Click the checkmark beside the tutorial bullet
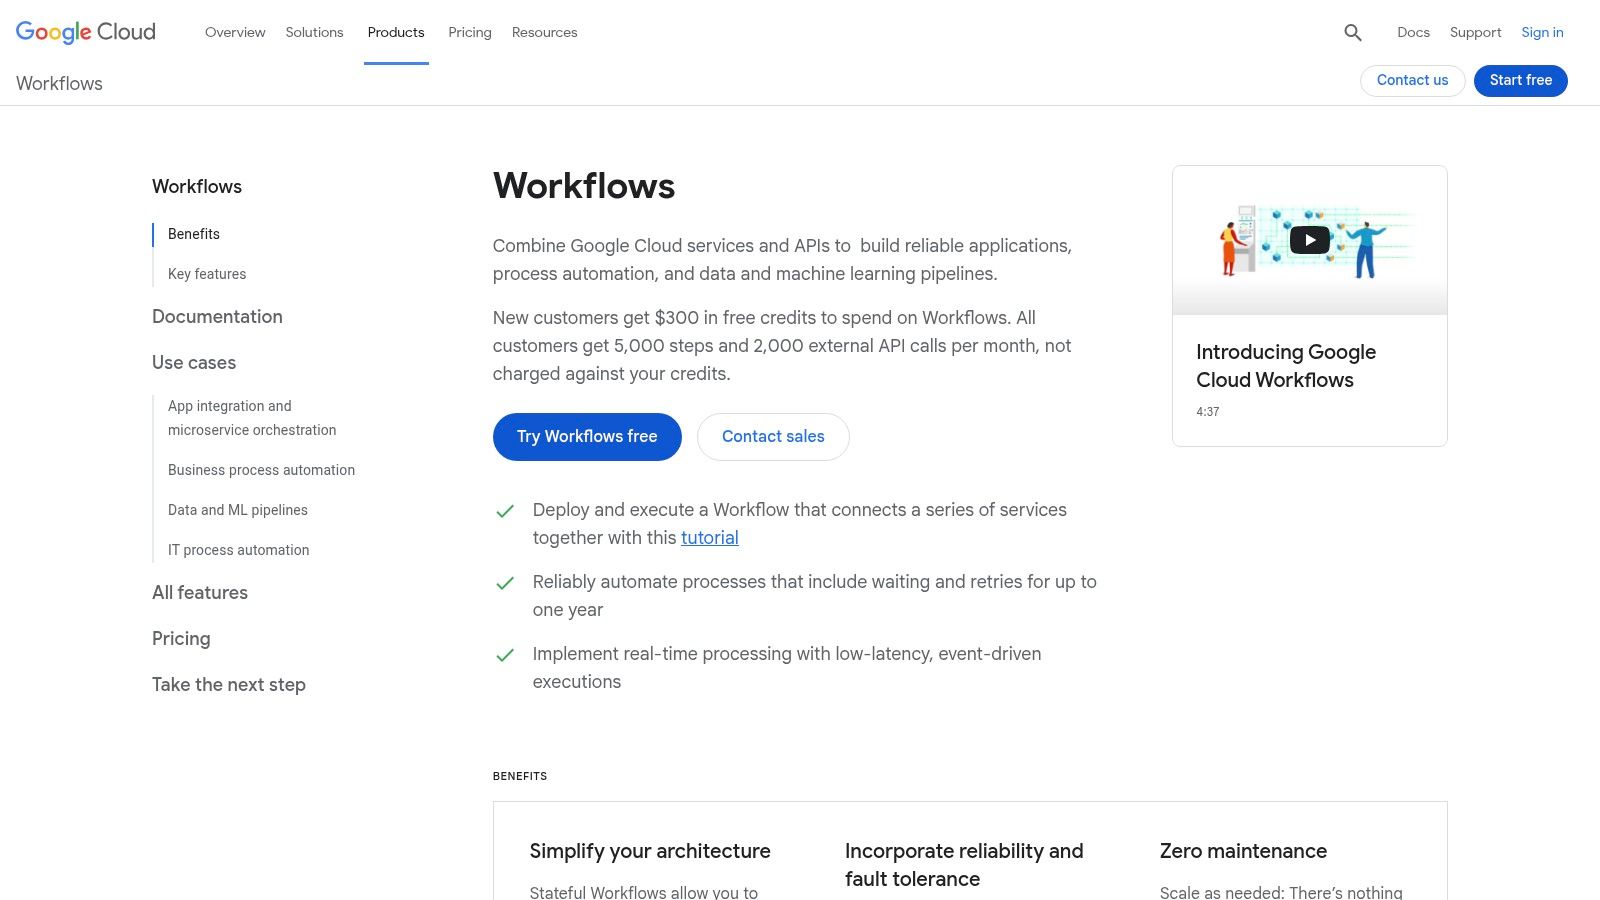Screen dimensions: 1600x900 pos(505,511)
